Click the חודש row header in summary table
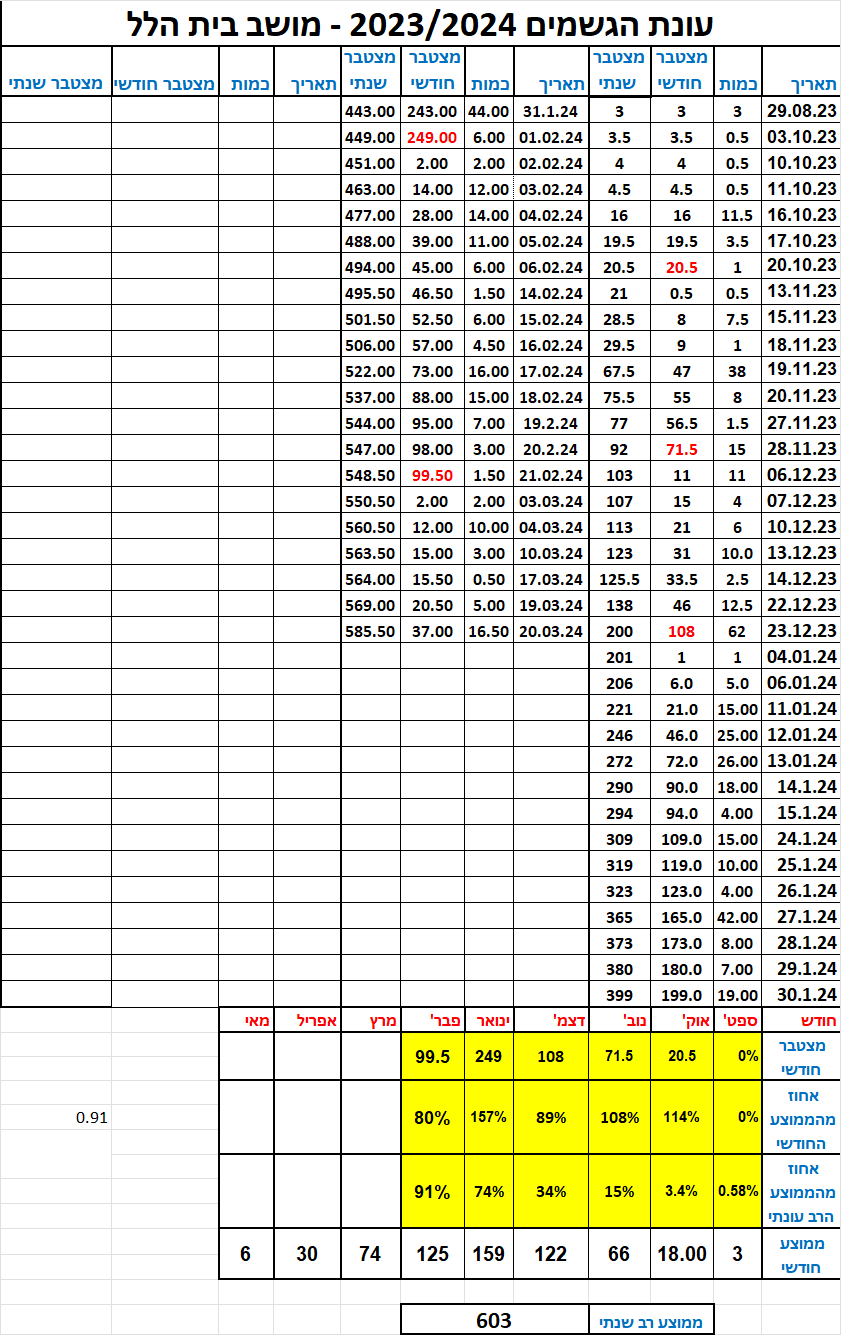 (x=800, y=1020)
